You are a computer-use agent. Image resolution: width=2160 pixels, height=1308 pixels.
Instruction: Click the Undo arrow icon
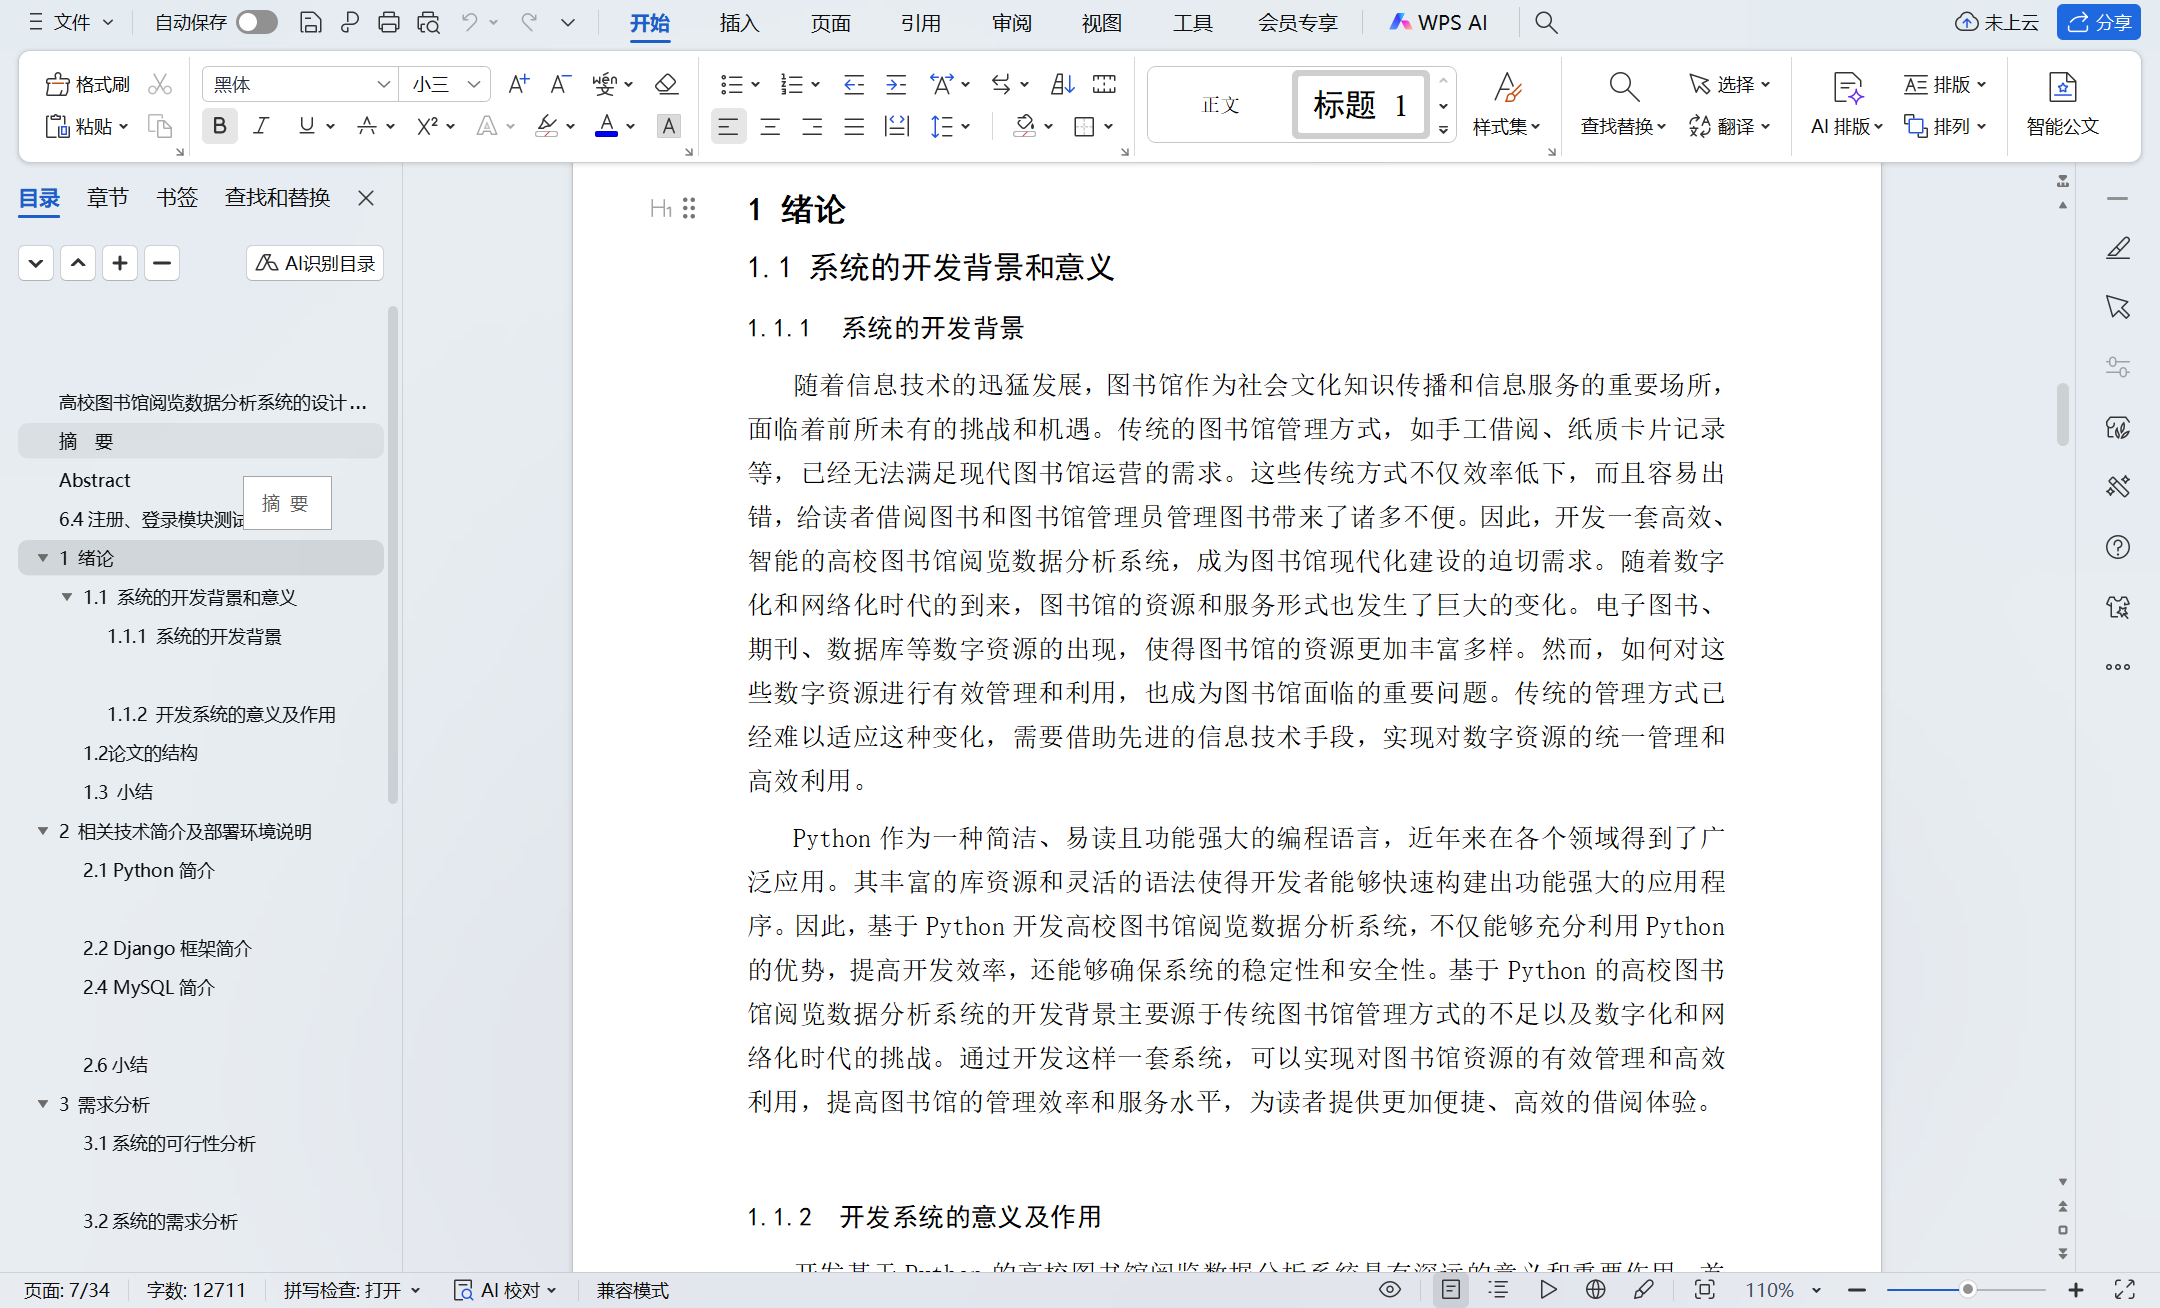469,22
